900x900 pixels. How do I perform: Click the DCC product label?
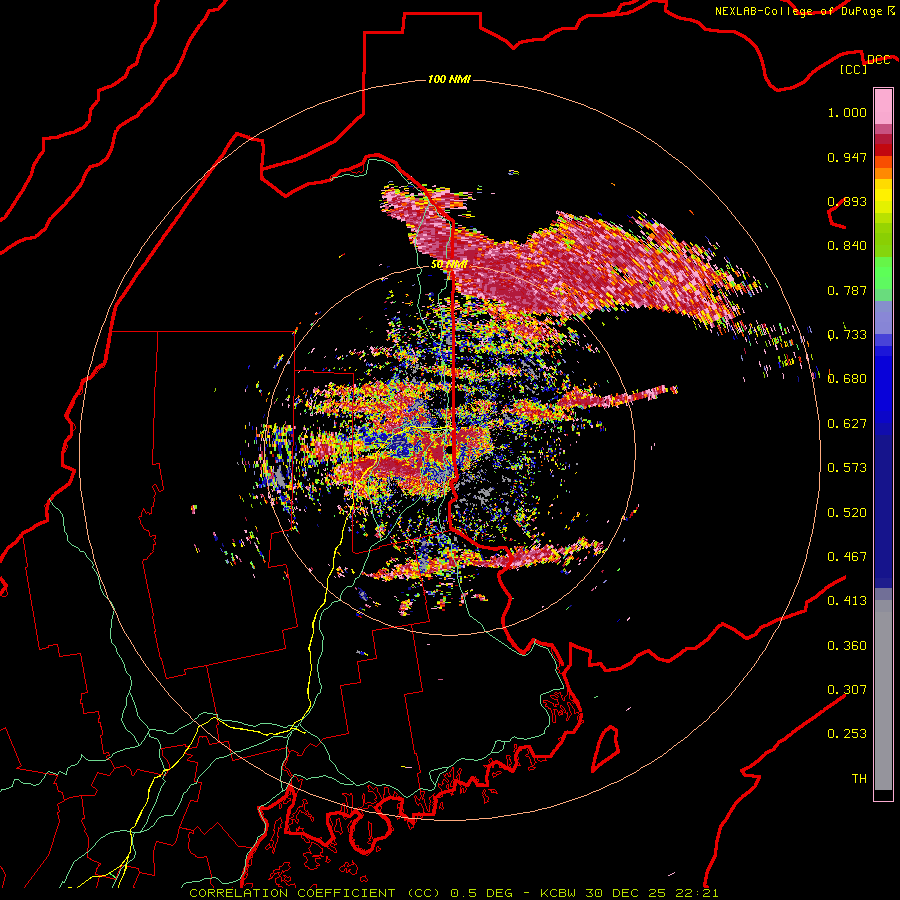coord(878,60)
